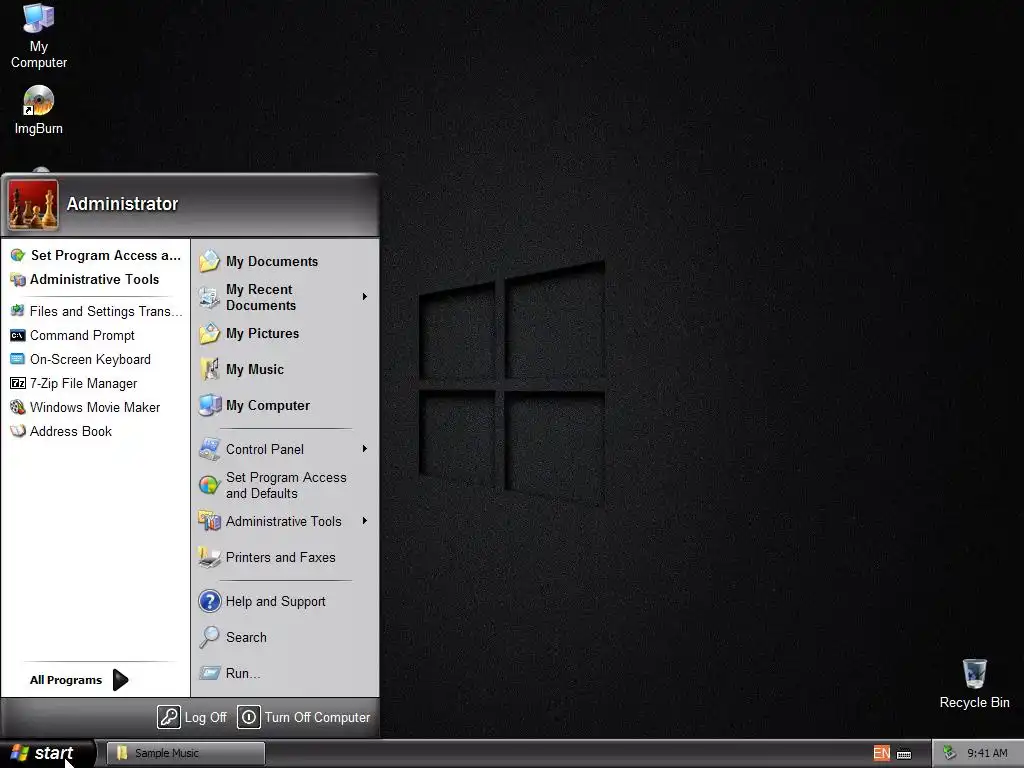The width and height of the screenshot is (1024, 768).
Task: Click the Search magnifying glass icon
Action: 210,637
